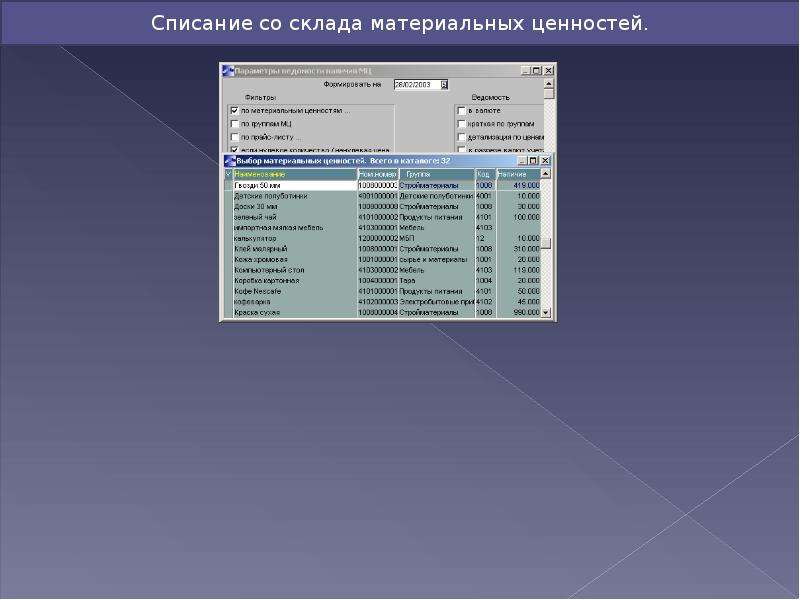Sort by the Наименование column header

295,174
